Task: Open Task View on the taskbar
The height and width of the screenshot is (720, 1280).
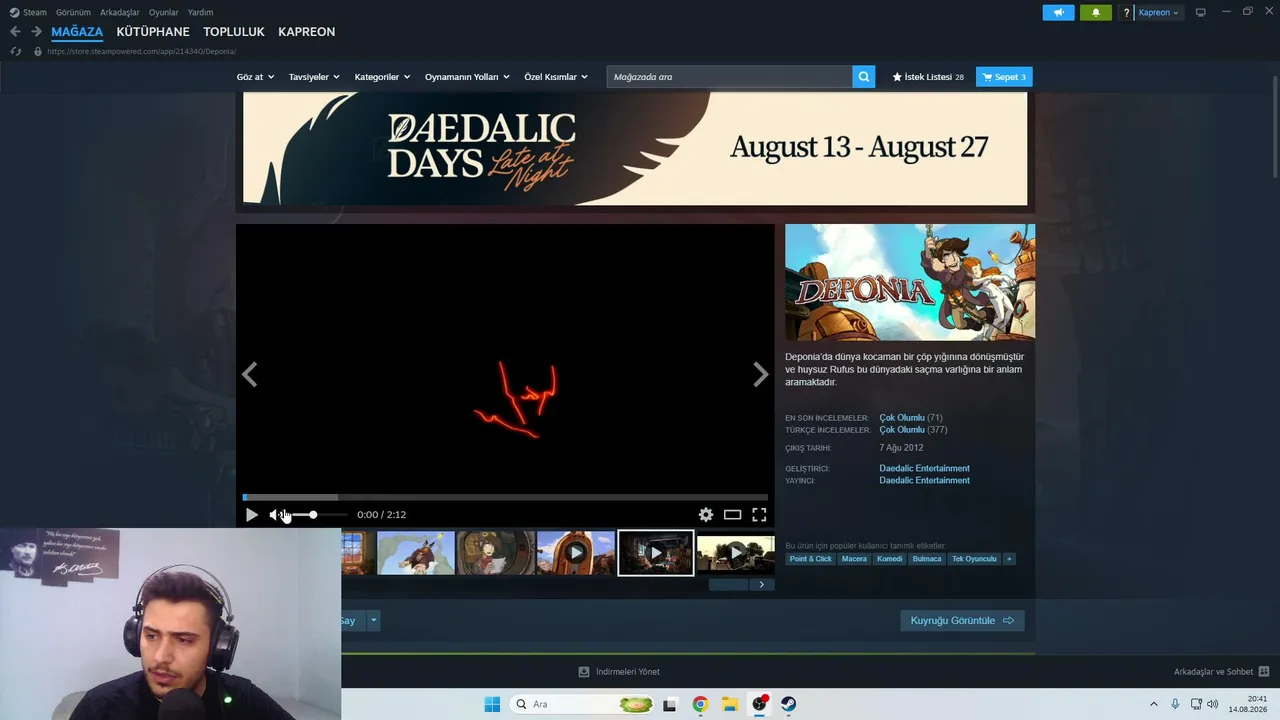Action: [670, 704]
